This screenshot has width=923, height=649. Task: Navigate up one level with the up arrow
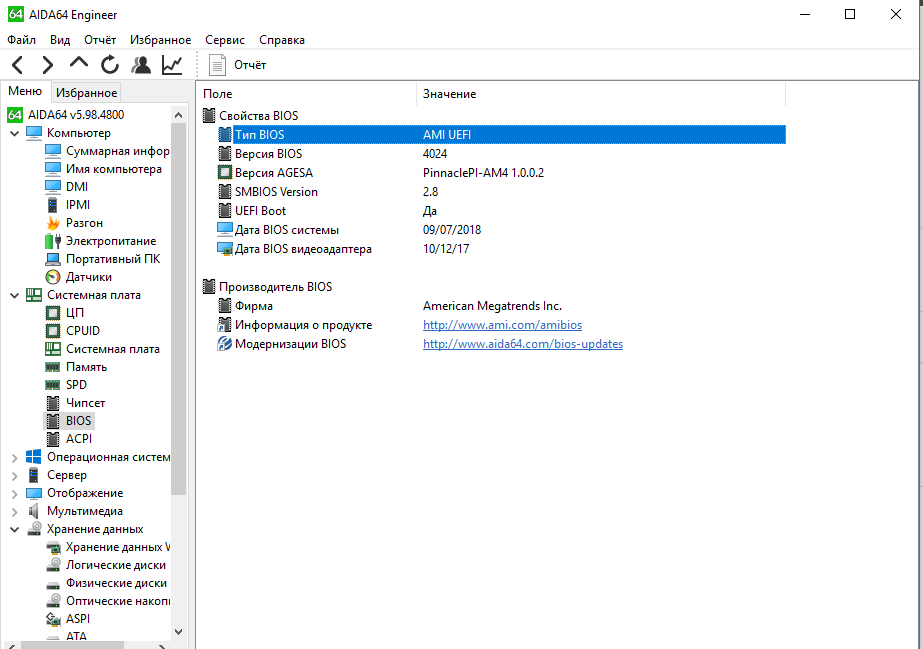(x=78, y=64)
